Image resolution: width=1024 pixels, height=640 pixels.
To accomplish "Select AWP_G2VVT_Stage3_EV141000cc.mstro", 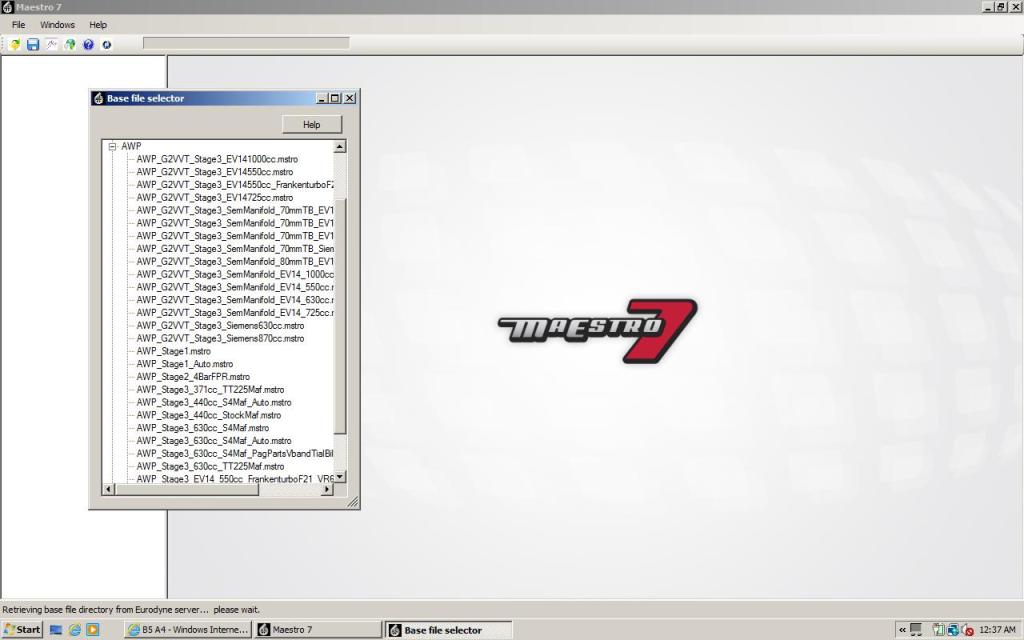I will [217, 159].
